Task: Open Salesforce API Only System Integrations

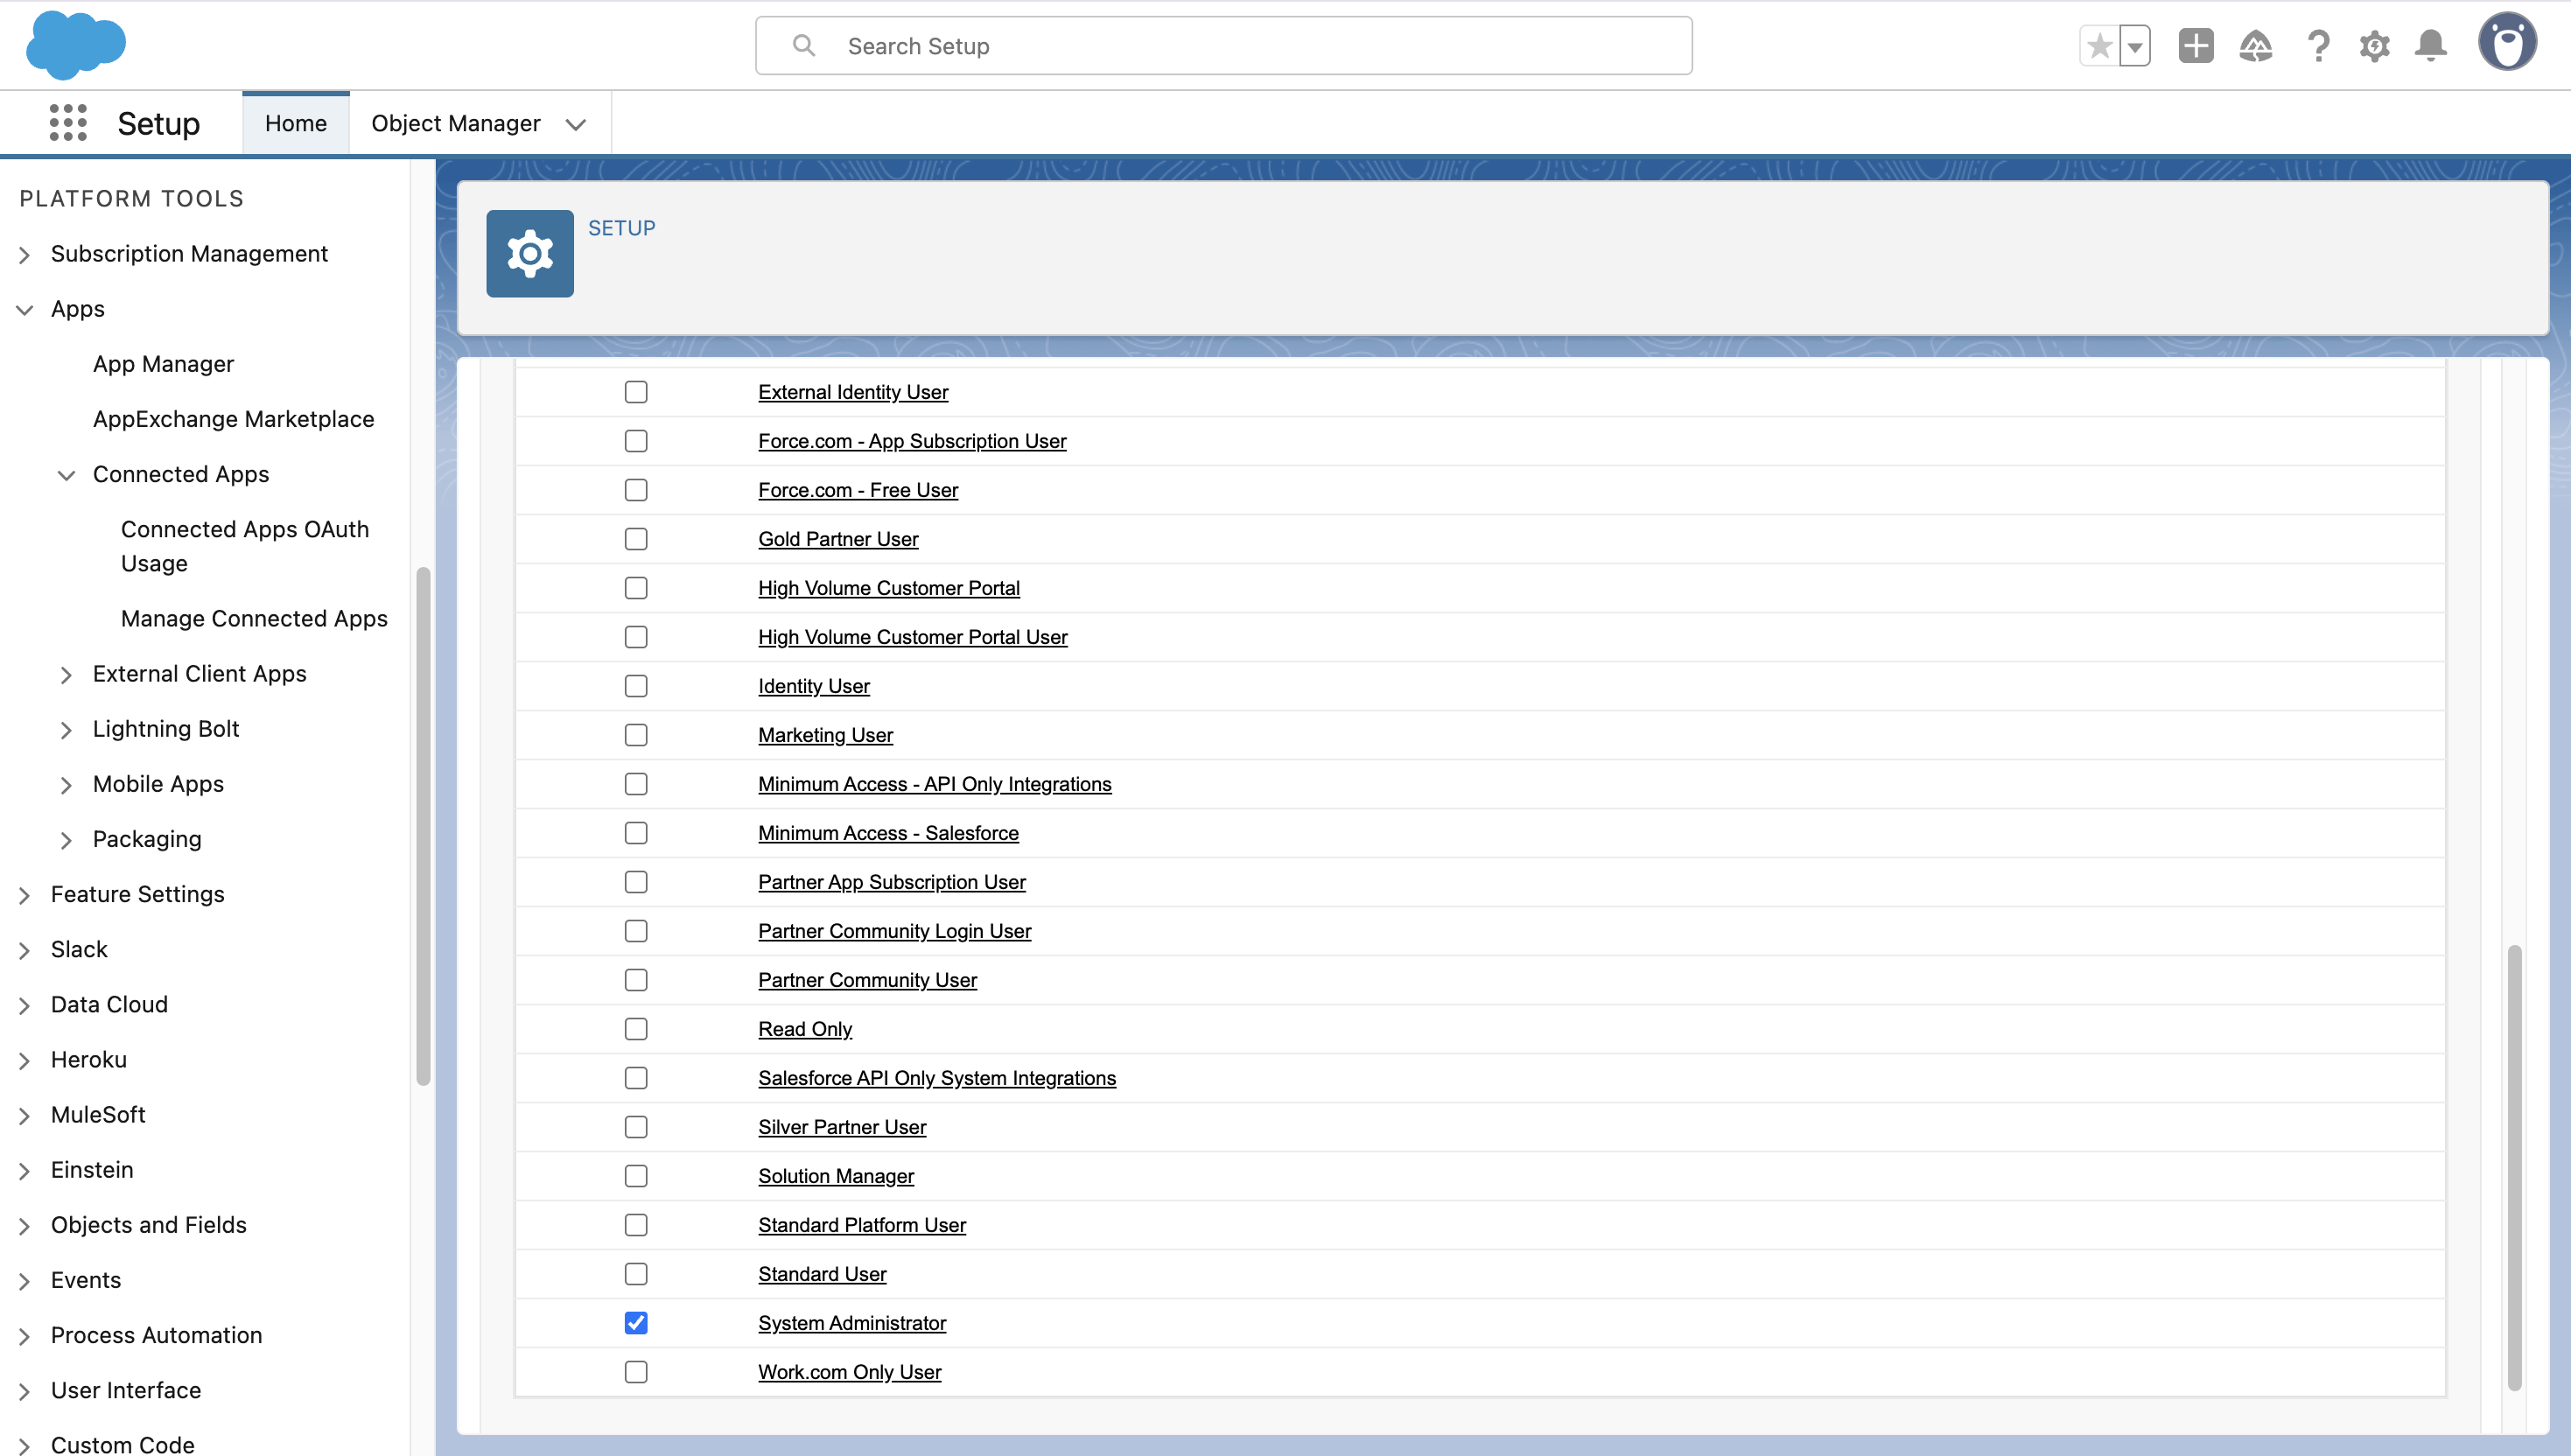Action: click(x=937, y=1078)
